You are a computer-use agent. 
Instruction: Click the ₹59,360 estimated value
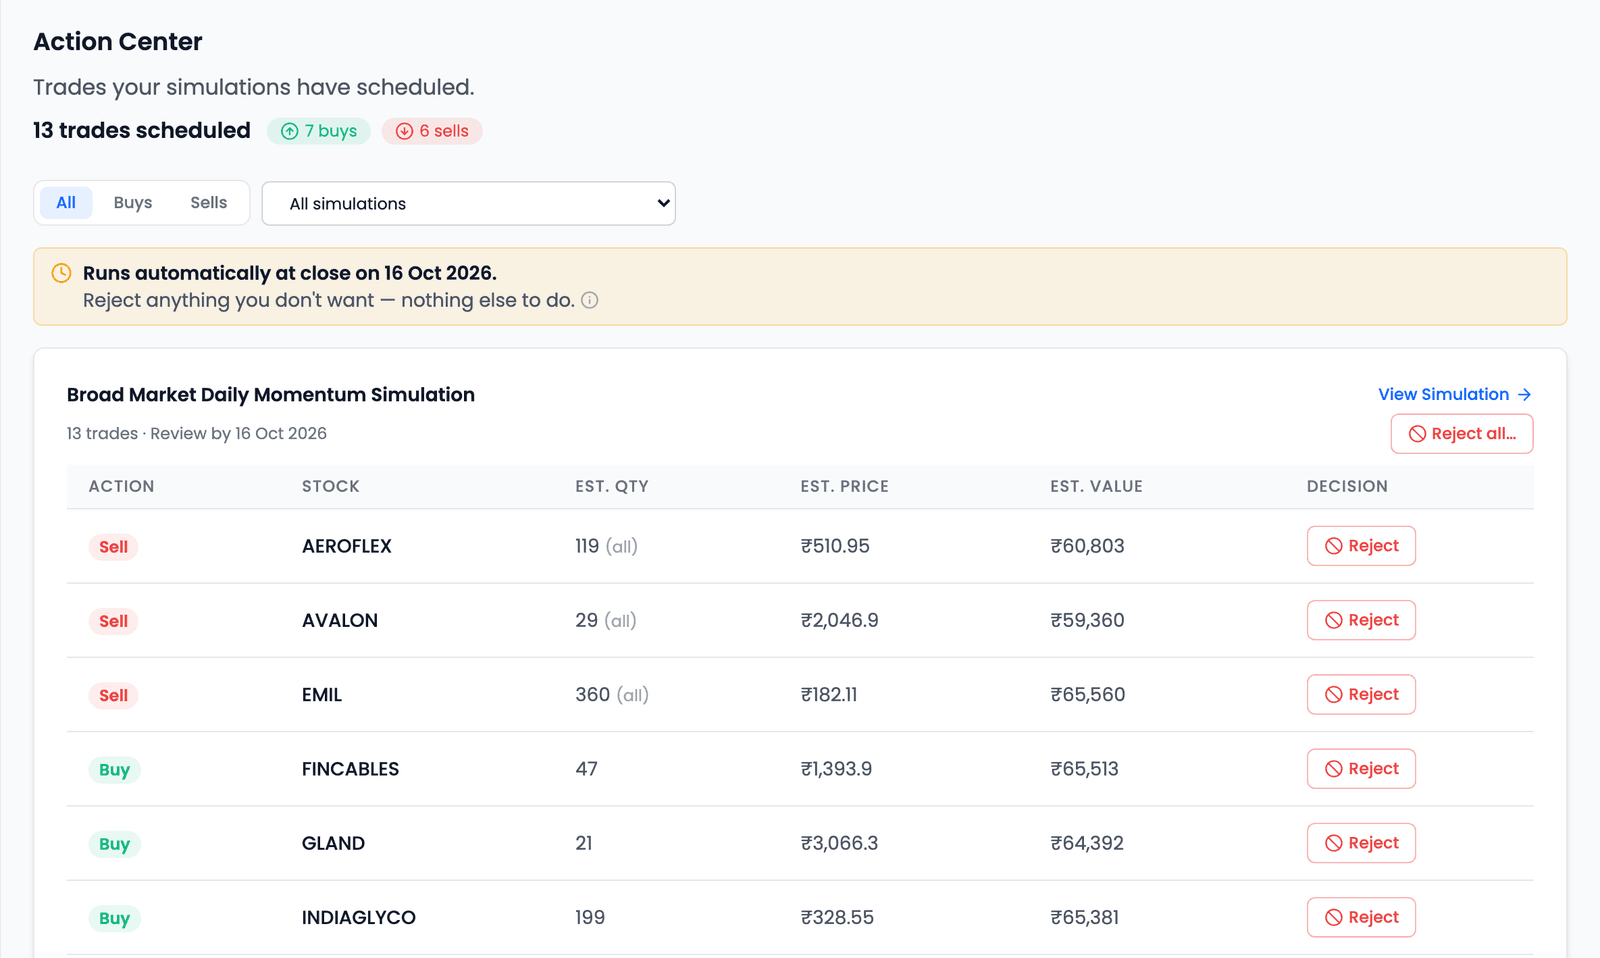pyautogui.click(x=1087, y=620)
